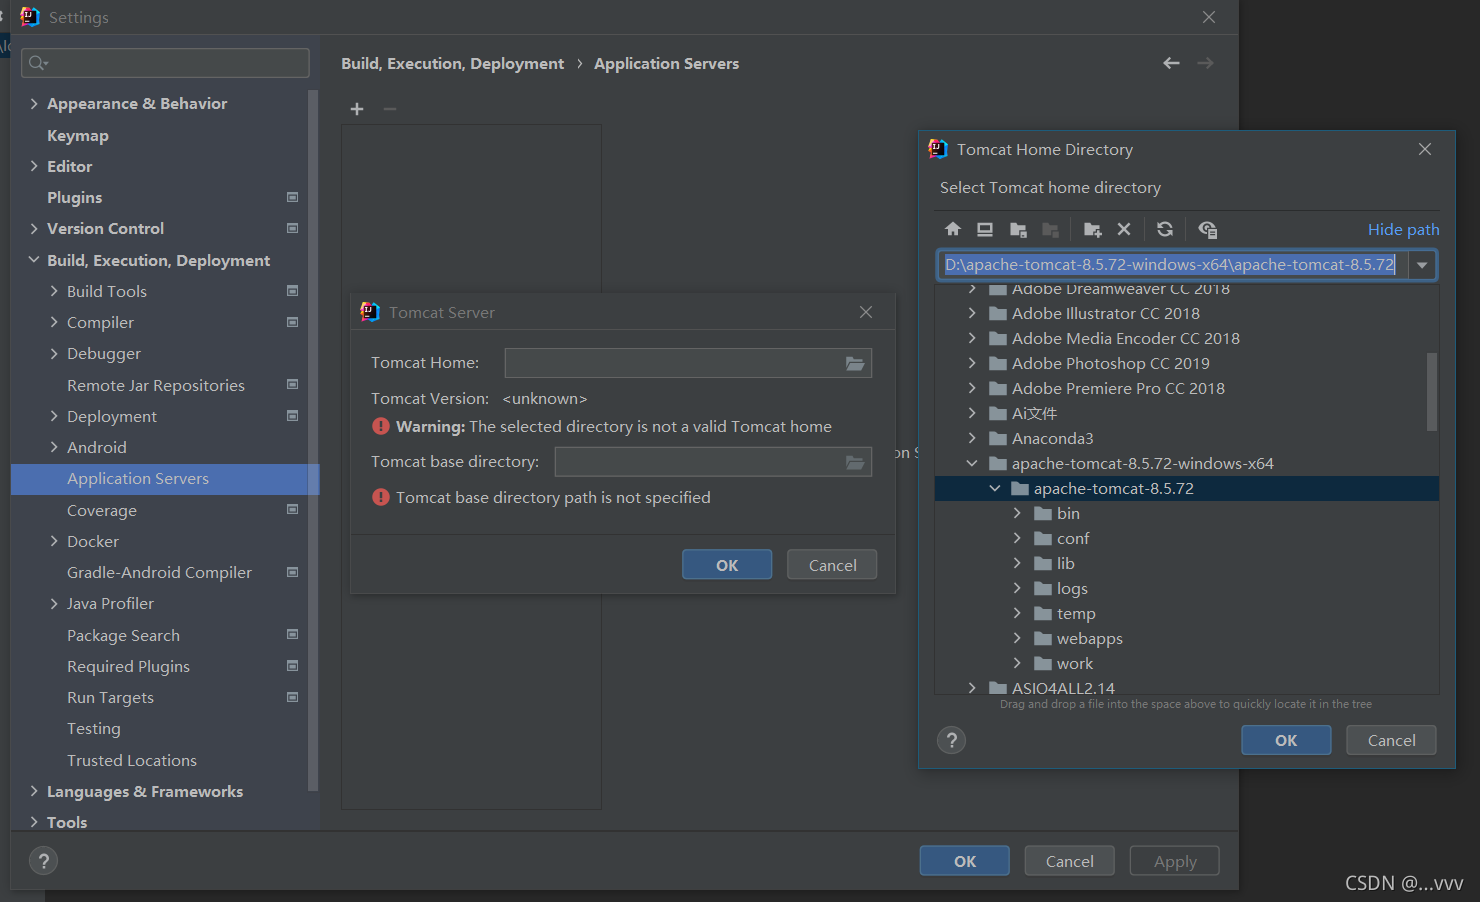Click project-level marker icon beside Compiler
This screenshot has width=1480, height=902.
tap(293, 322)
